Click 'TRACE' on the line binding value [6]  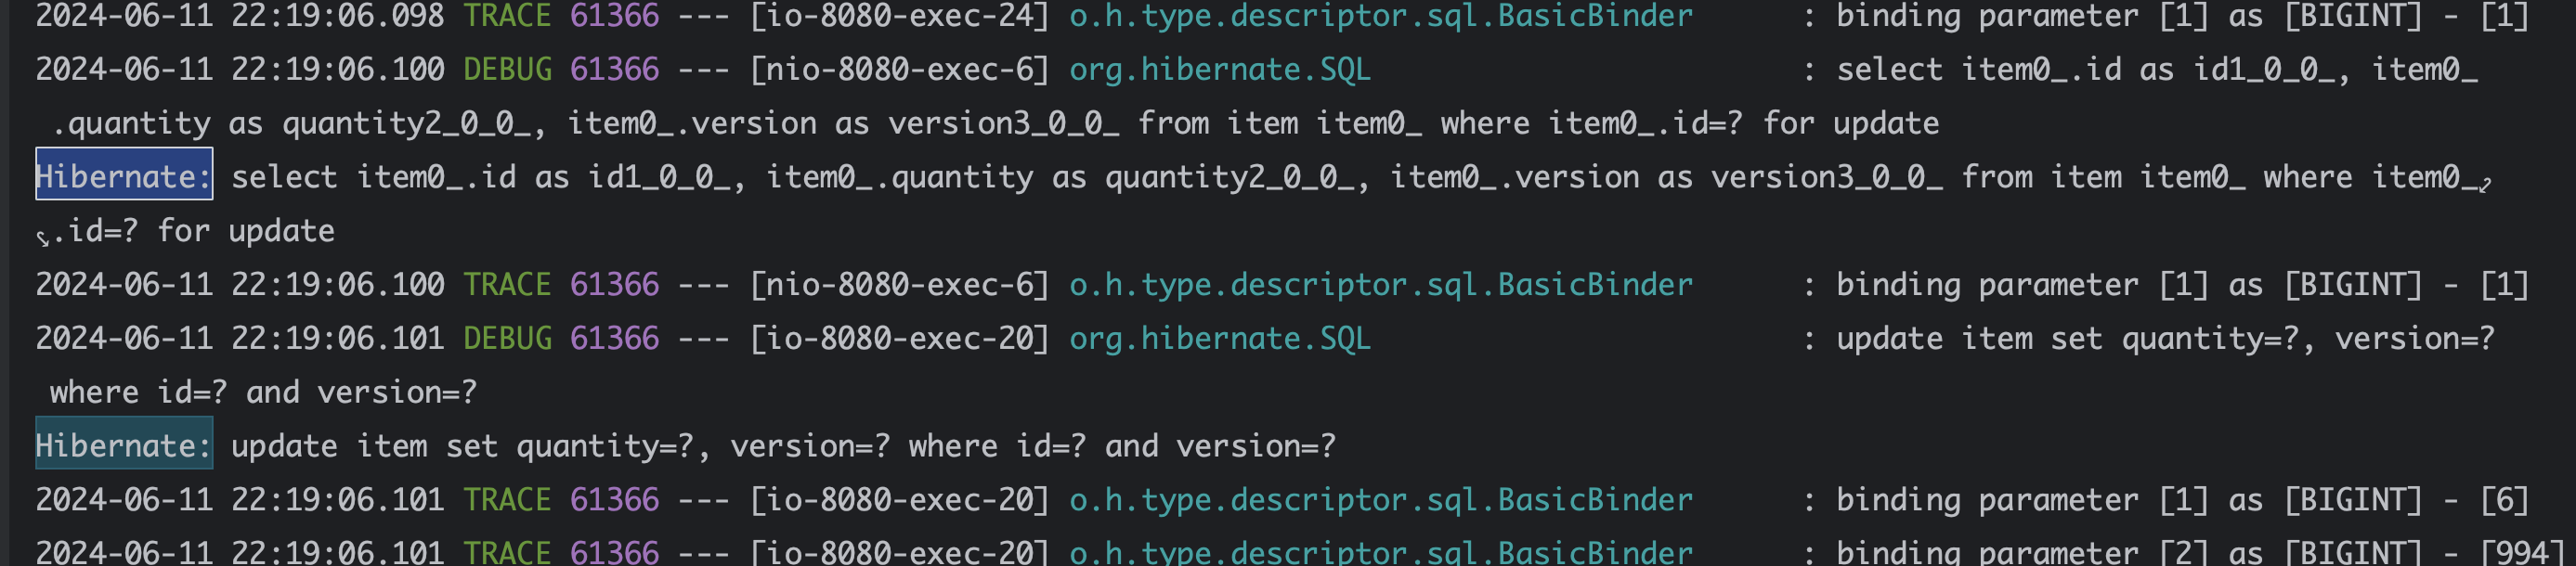[507, 499]
